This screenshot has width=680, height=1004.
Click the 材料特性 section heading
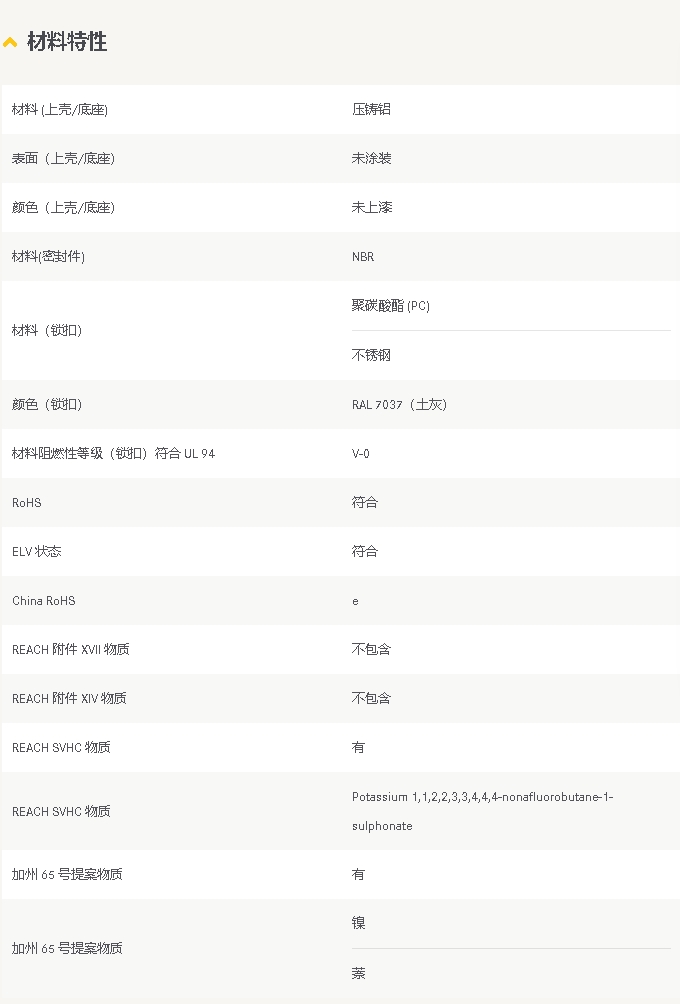point(67,42)
